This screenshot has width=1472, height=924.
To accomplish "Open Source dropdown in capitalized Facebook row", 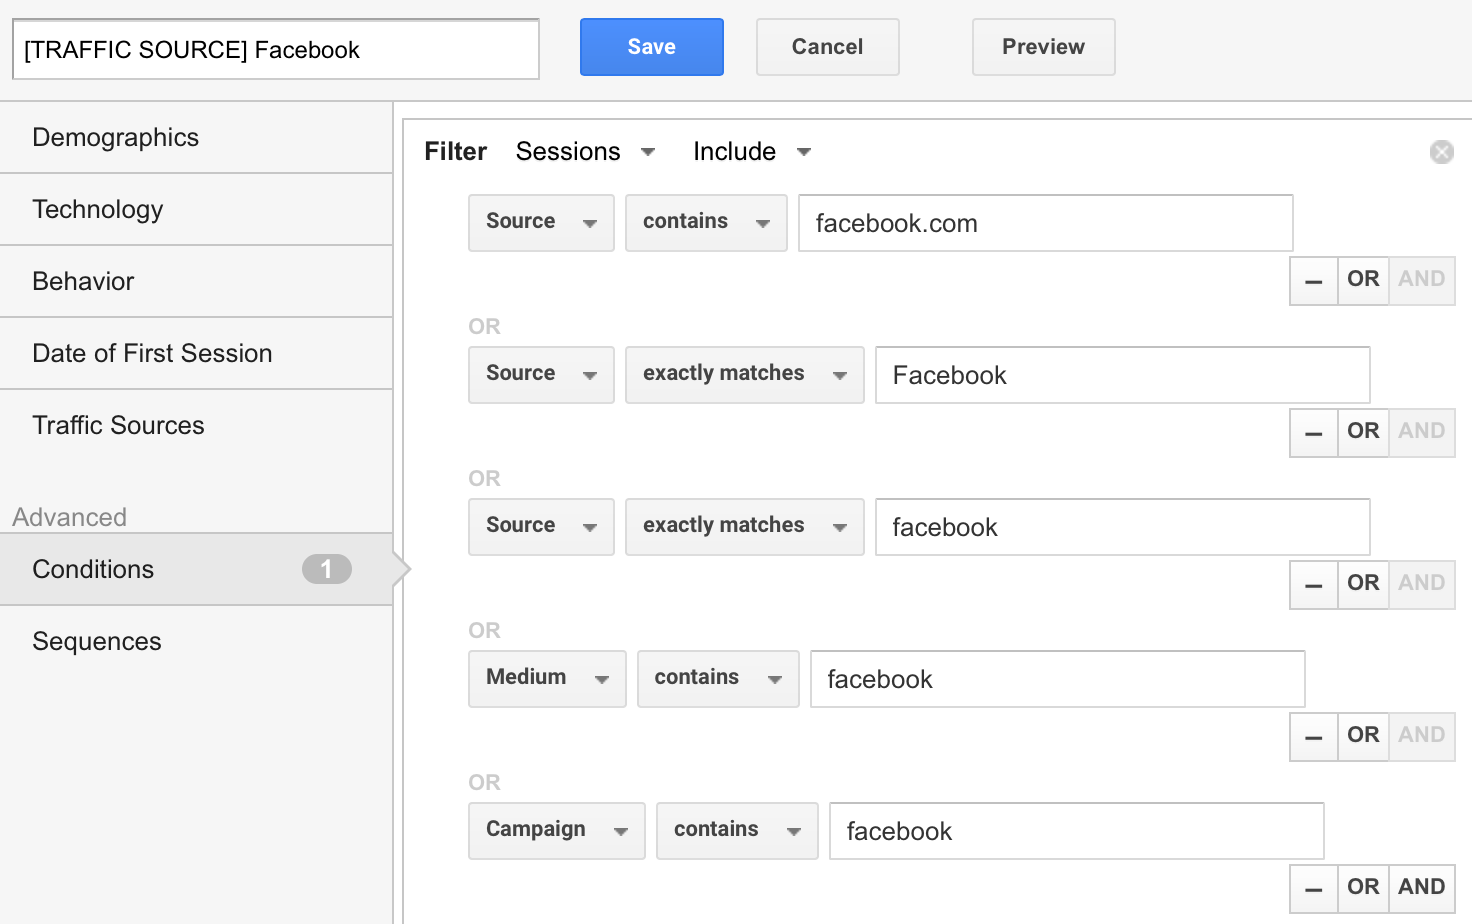I will tap(541, 374).
